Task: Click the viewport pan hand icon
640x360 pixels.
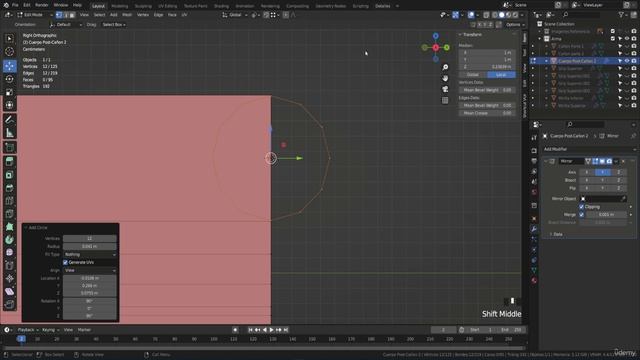Action: pyautogui.click(x=445, y=78)
